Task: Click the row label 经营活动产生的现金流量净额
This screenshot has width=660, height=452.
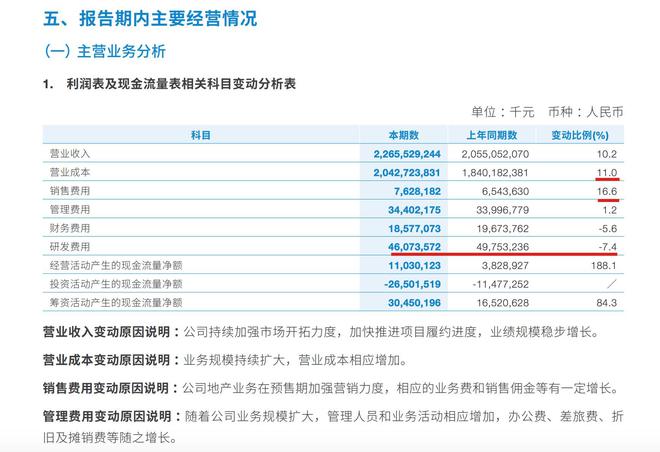Action: coord(116,265)
